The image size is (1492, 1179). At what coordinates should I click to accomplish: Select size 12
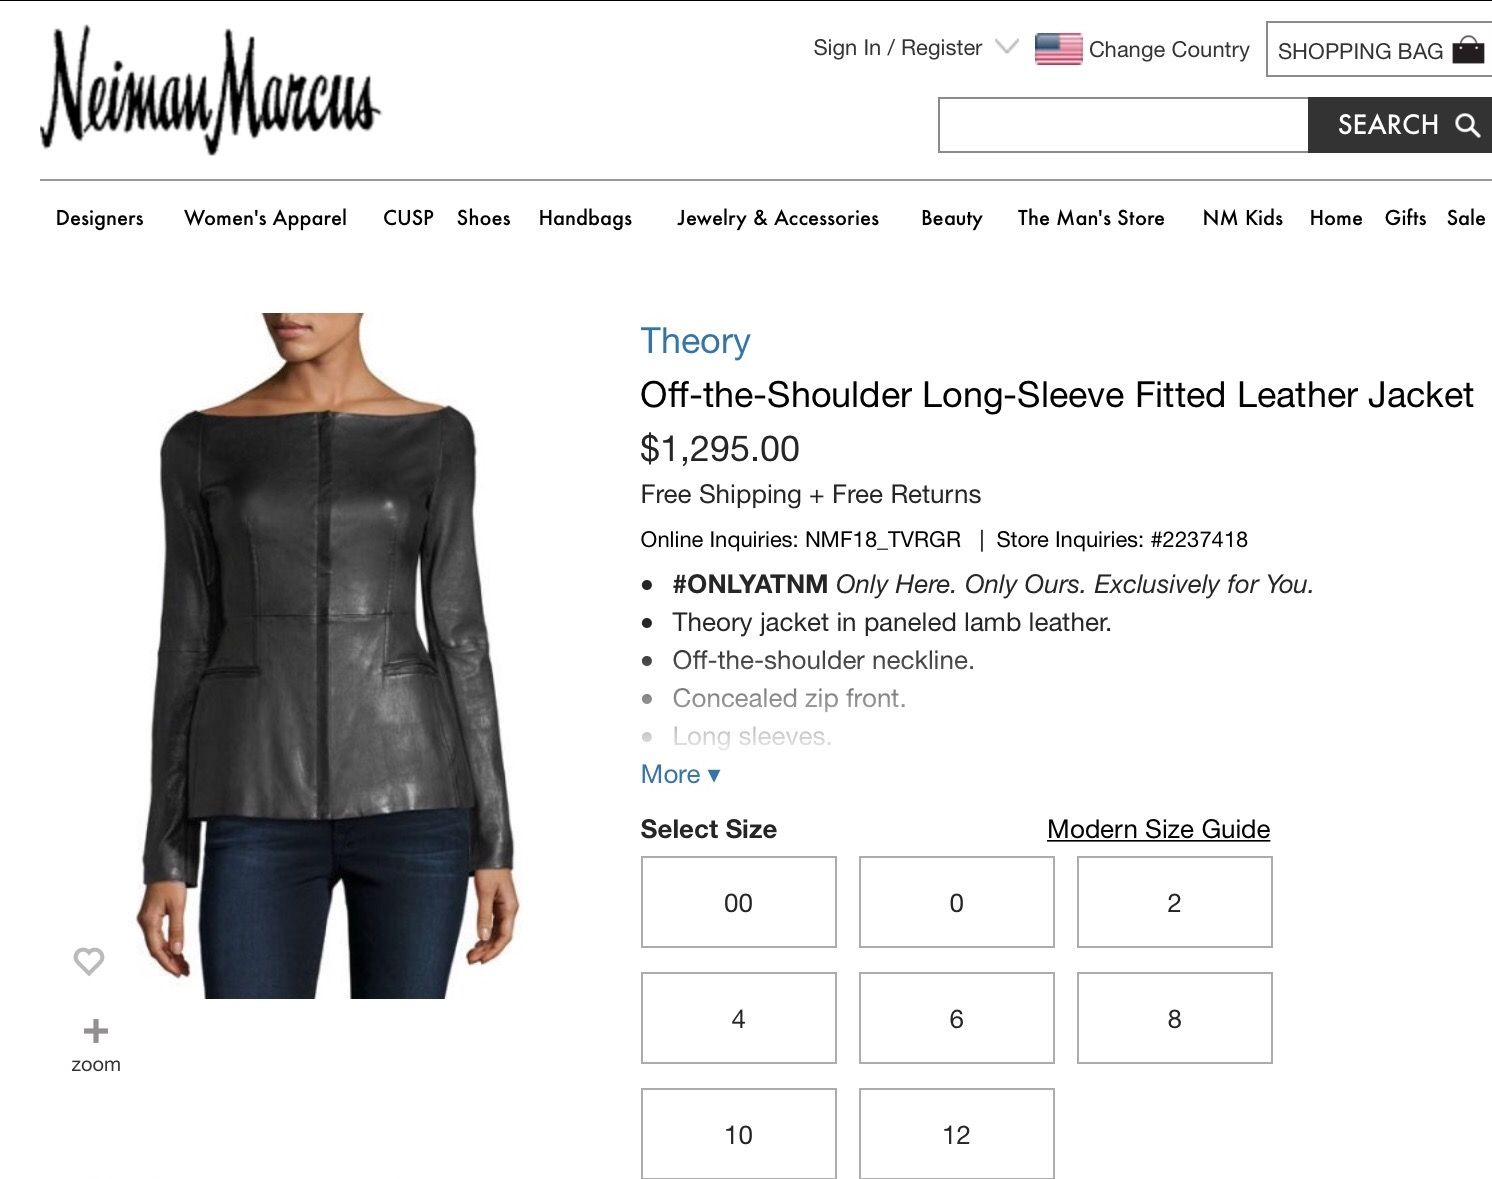pyautogui.click(x=957, y=1134)
